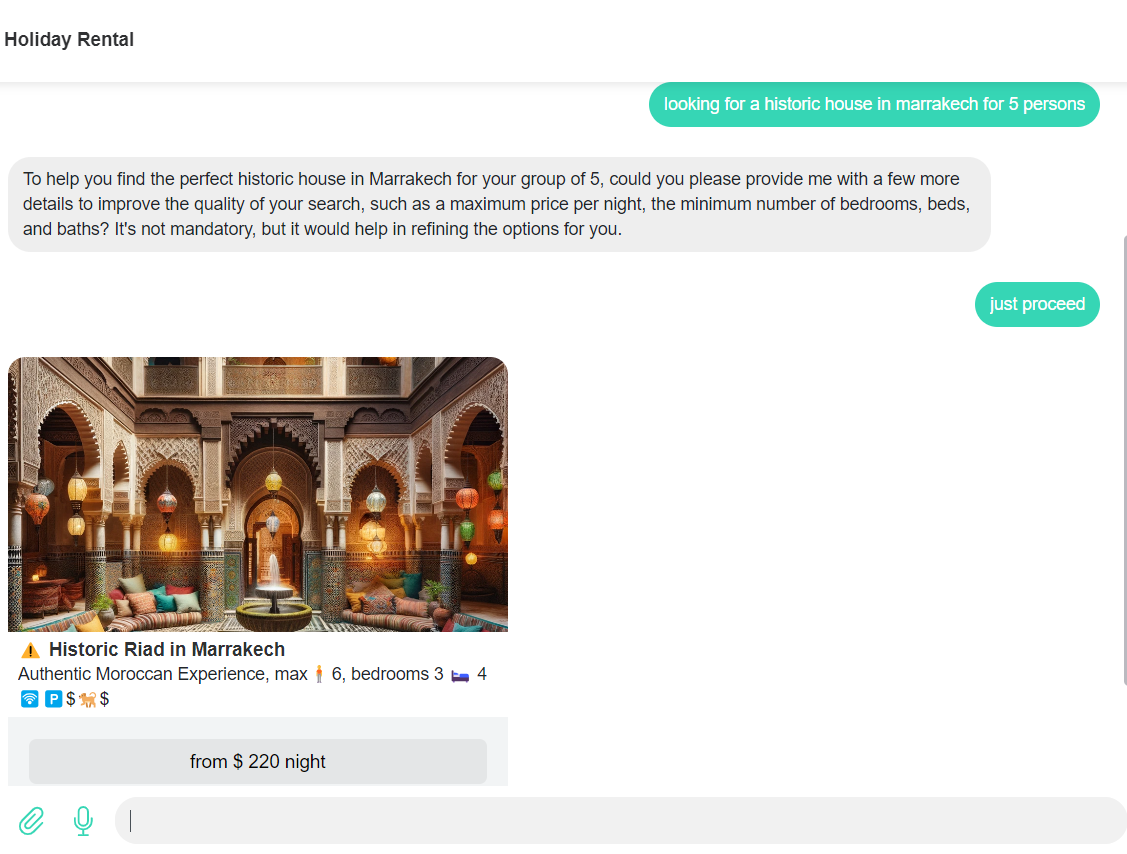The height and width of the screenshot is (854, 1127).
Task: Activate the microphone voice input
Action: point(83,821)
